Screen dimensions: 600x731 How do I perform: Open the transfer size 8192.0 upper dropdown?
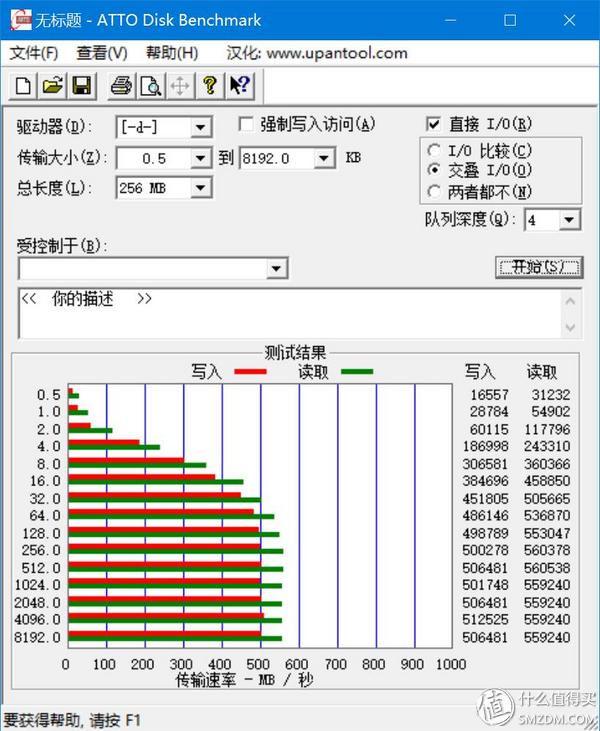(323, 159)
